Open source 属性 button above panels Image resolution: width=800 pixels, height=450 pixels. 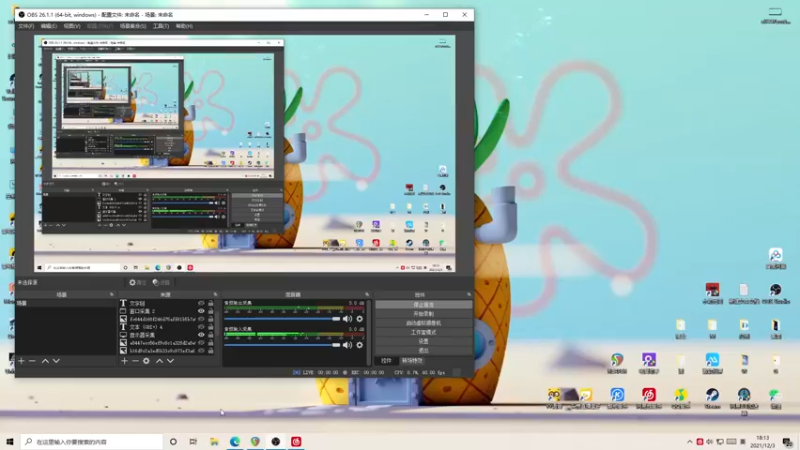tap(137, 282)
